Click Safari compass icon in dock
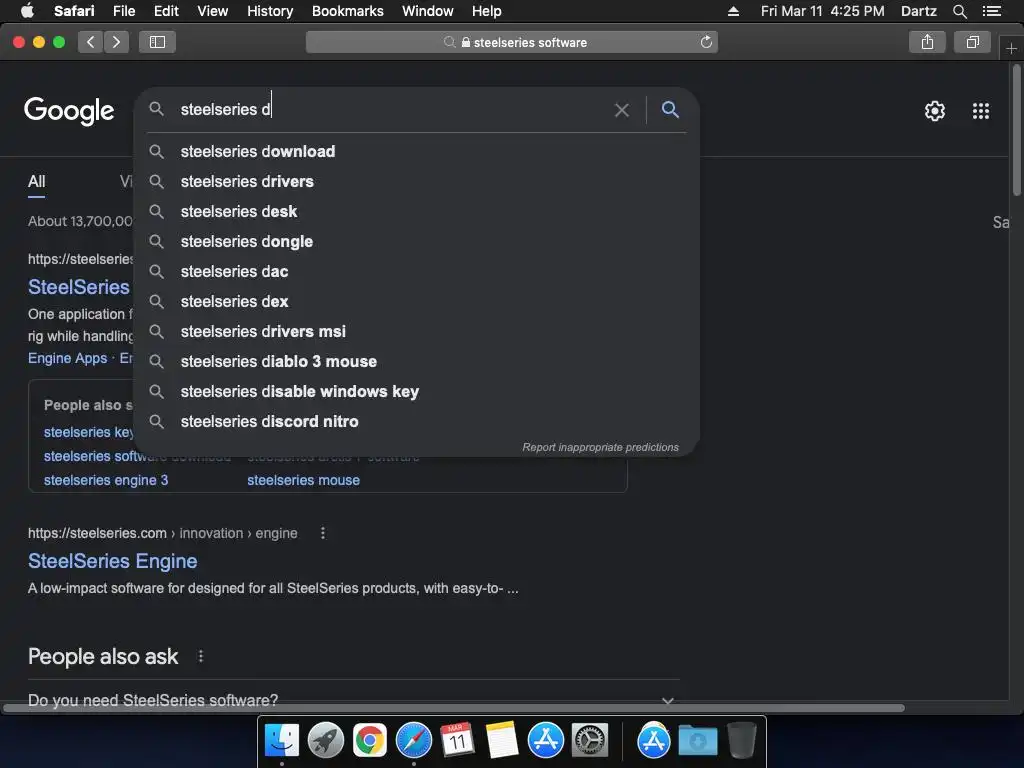The image size is (1024, 768). 414,741
